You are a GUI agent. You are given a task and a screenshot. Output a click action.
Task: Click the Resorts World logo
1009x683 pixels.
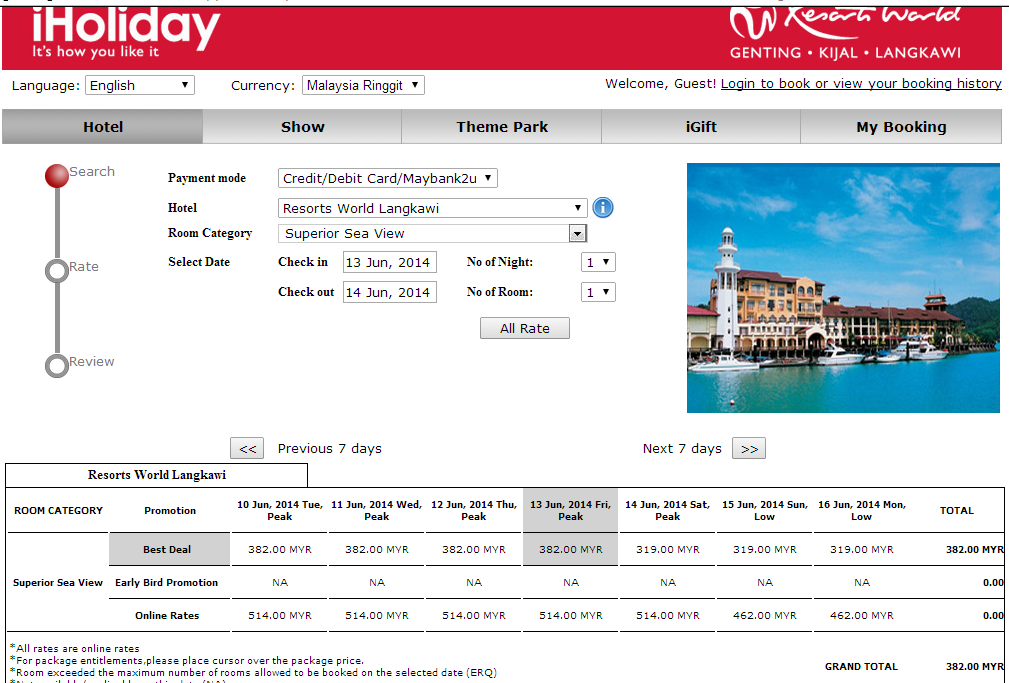click(x=845, y=33)
